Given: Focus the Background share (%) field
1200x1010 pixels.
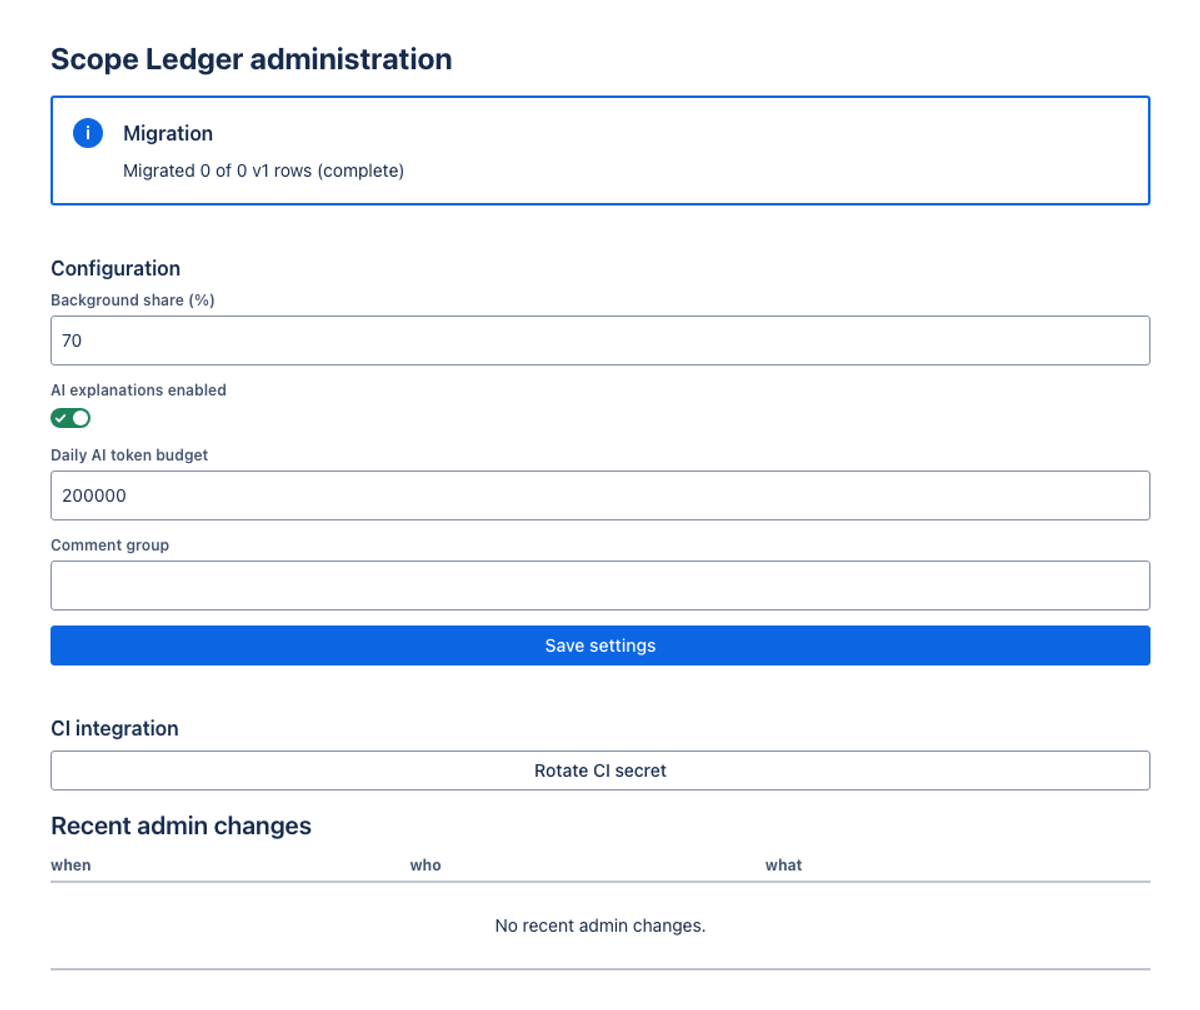Looking at the screenshot, I should tap(600, 341).
